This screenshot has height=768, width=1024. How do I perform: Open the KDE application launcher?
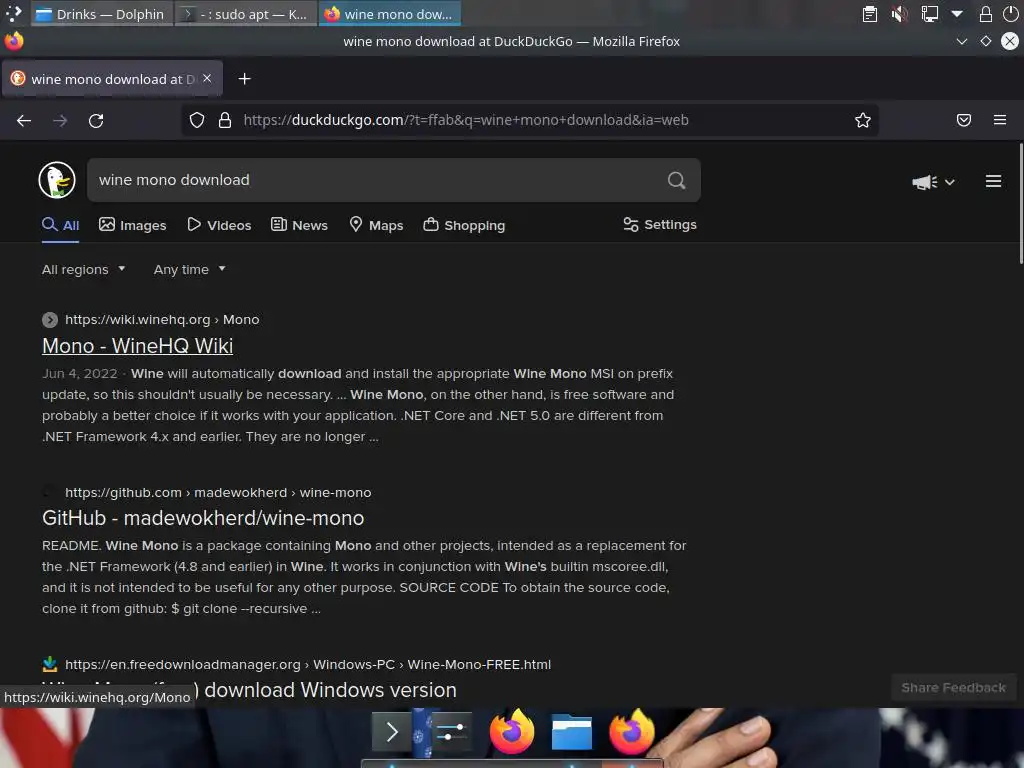[14, 13]
